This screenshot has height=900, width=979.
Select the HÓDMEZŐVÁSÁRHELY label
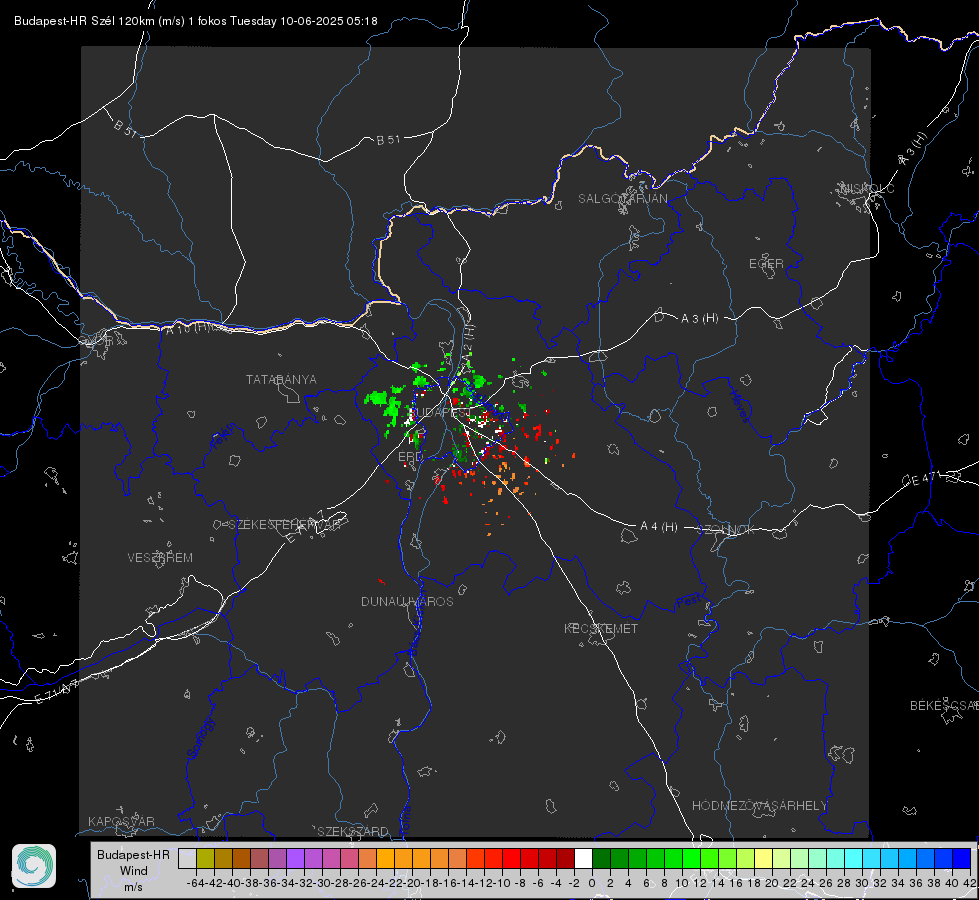pyautogui.click(x=759, y=805)
